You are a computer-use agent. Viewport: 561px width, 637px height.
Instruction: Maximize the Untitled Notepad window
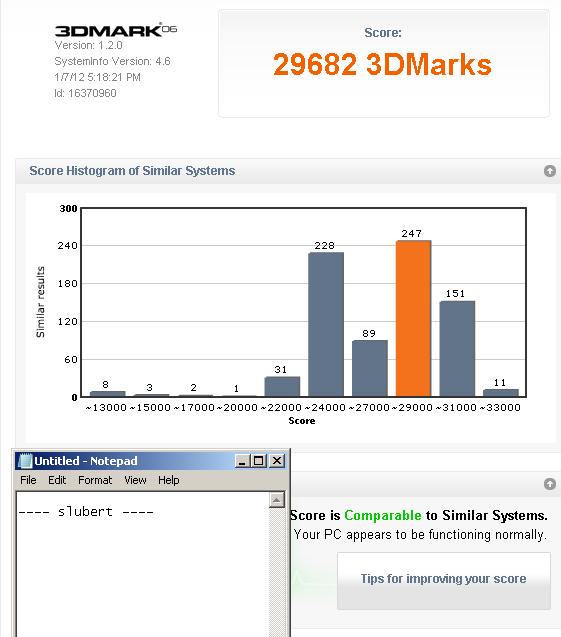[x=259, y=461]
